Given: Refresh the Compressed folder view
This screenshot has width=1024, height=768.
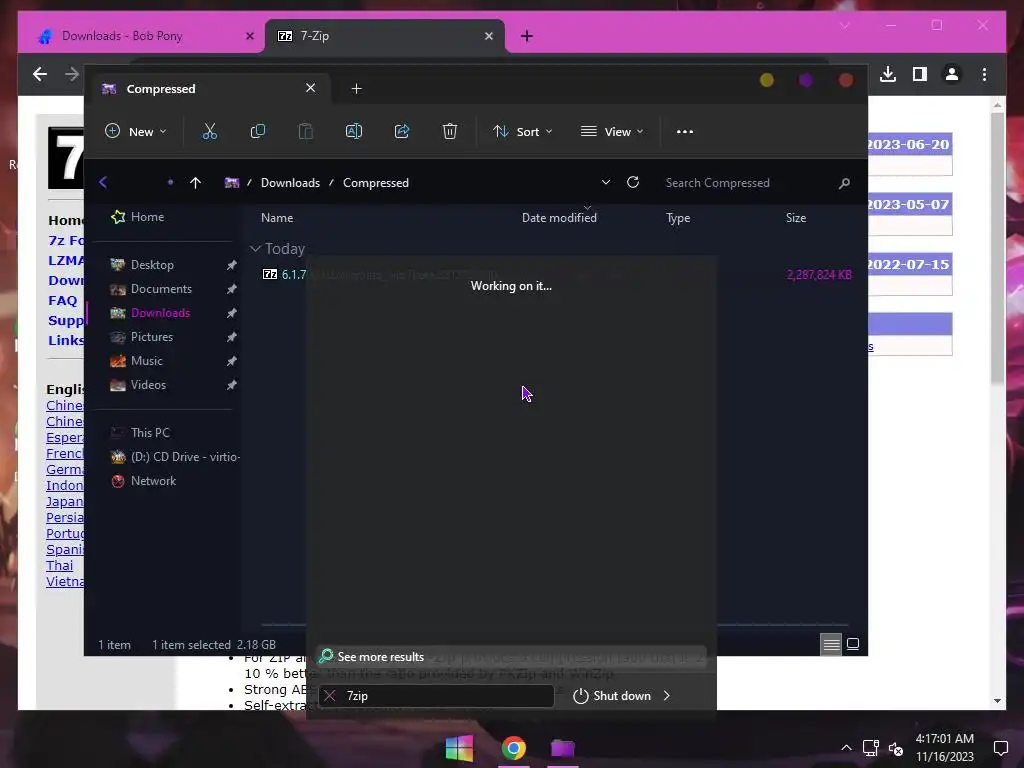Looking at the screenshot, I should (x=633, y=182).
